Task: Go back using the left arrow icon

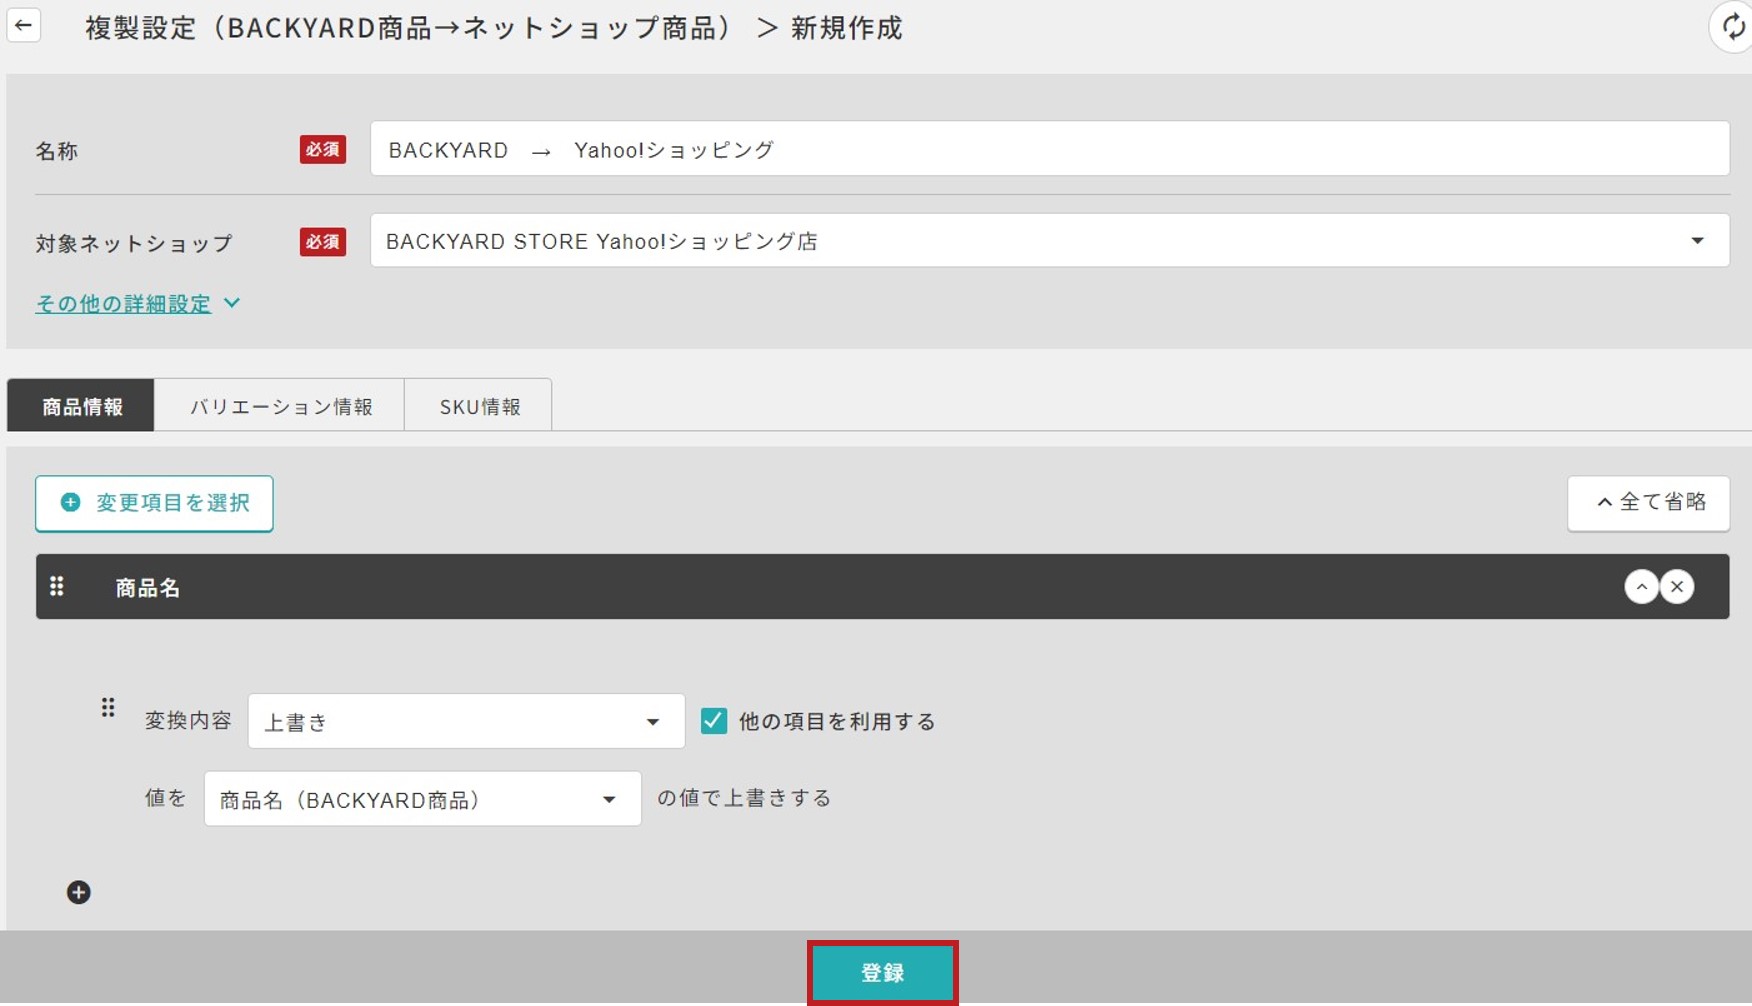Action: 24,25
